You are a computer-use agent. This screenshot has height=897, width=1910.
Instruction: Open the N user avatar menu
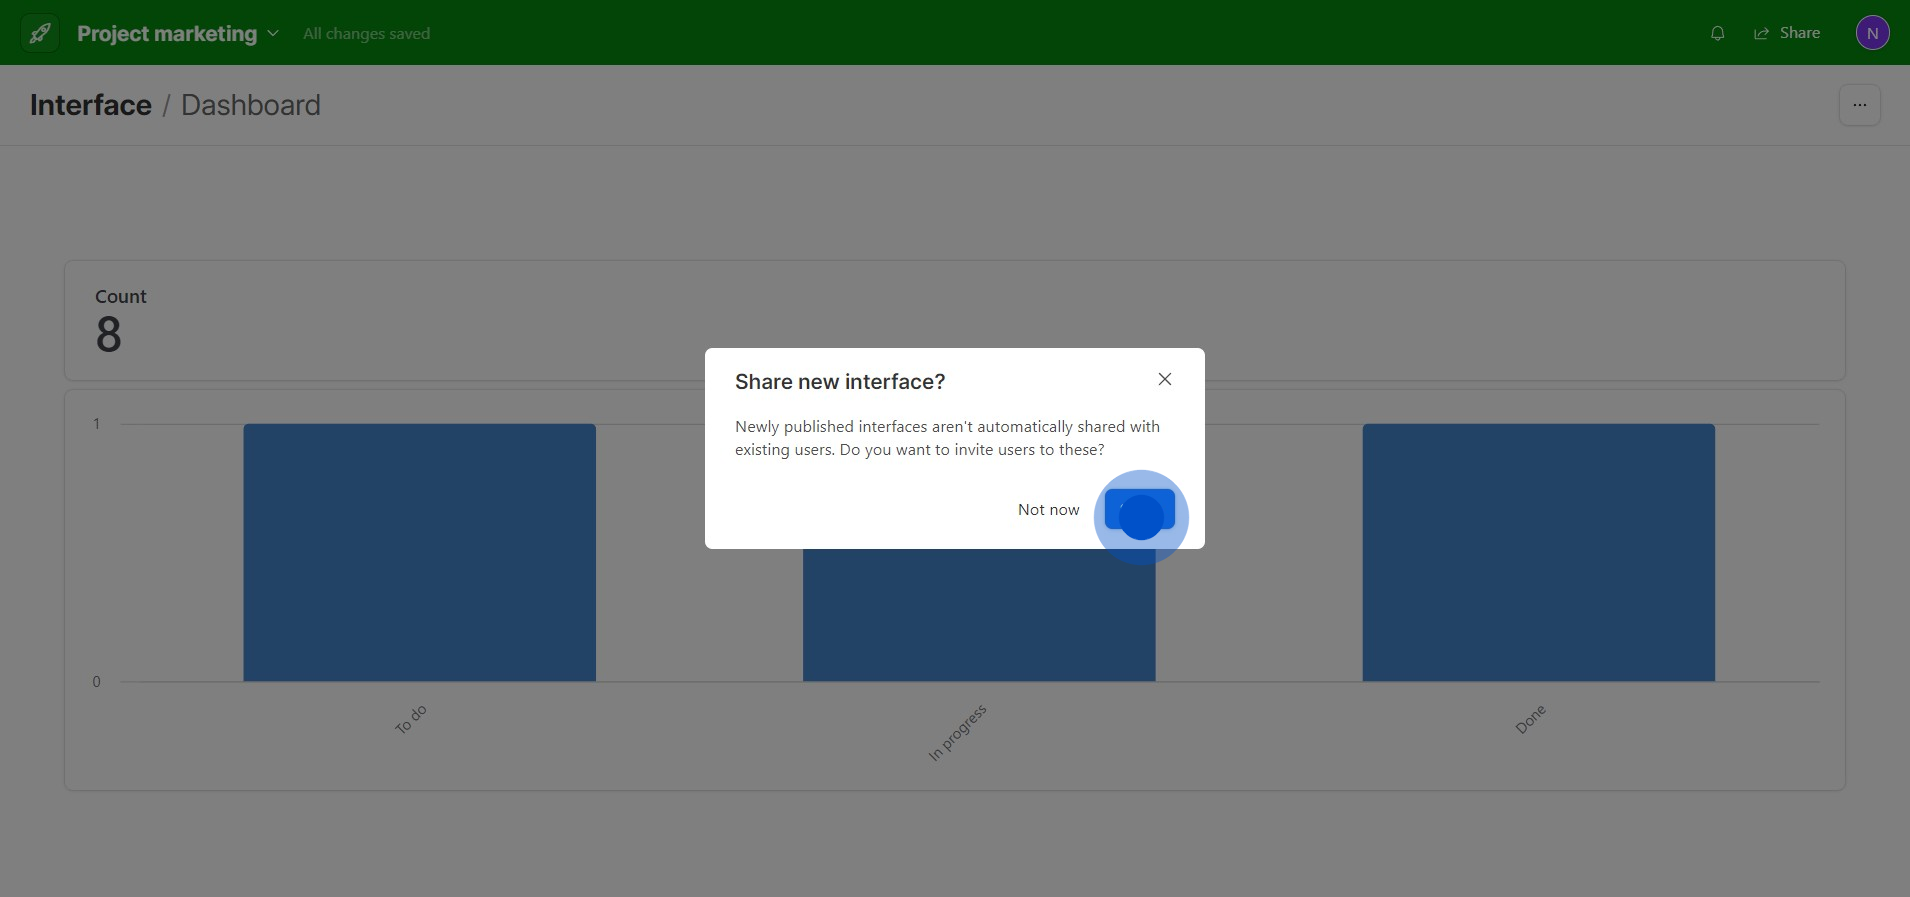1872,33
